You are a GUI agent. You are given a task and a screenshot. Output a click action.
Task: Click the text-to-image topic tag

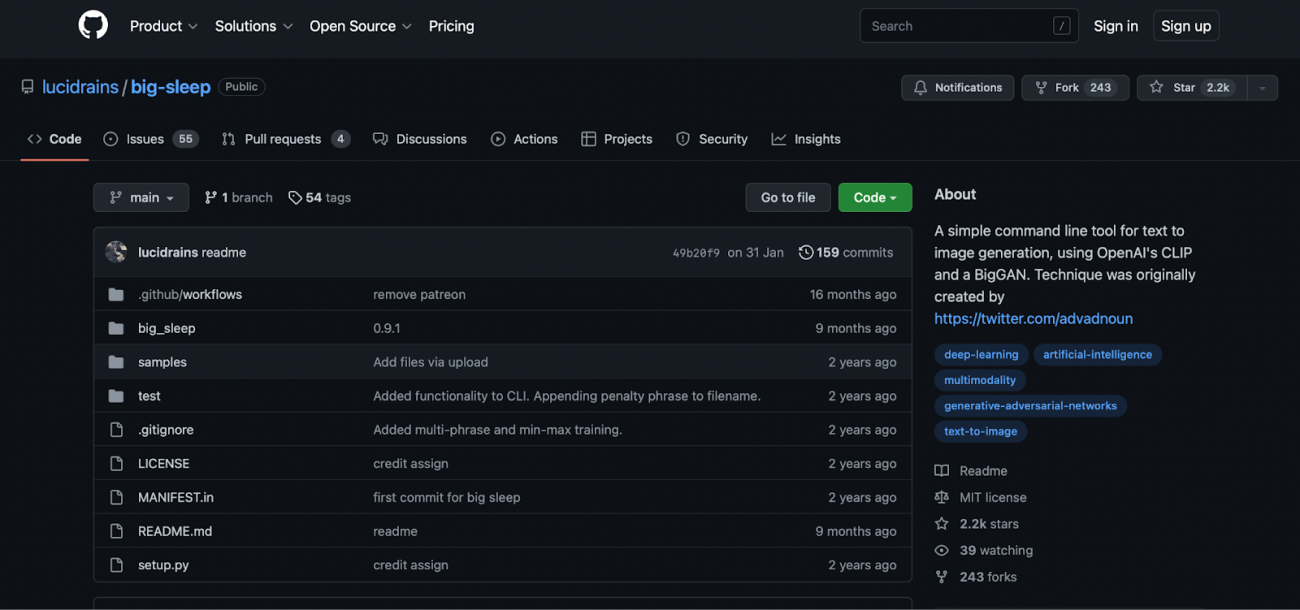pos(980,432)
